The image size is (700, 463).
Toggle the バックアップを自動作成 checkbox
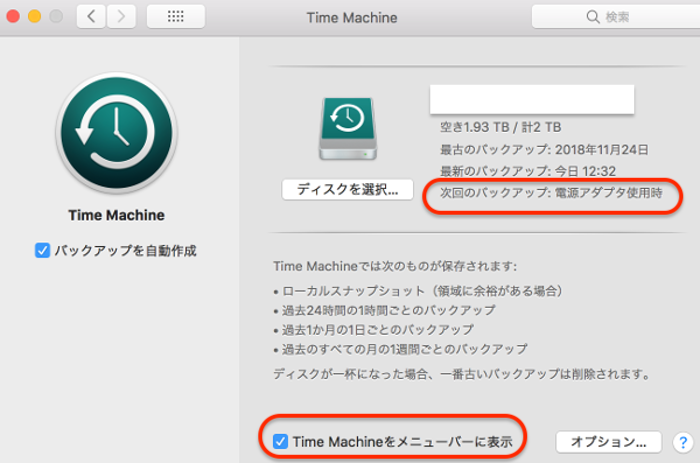[42, 250]
